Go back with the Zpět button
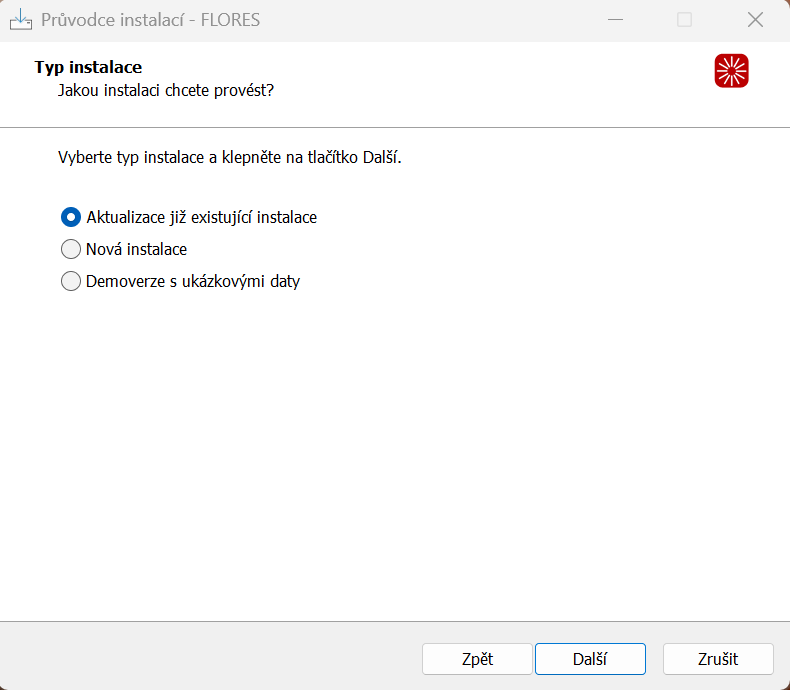This screenshot has height=690, width=790. [x=477, y=659]
